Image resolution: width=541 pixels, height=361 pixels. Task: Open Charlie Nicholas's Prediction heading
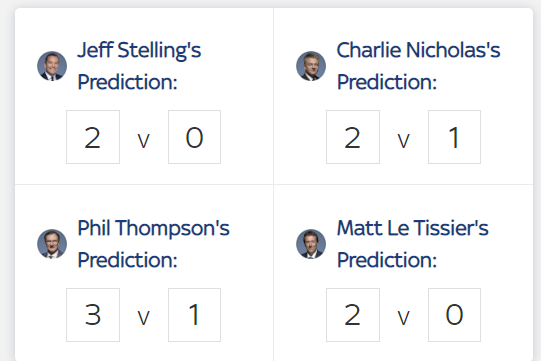419,66
